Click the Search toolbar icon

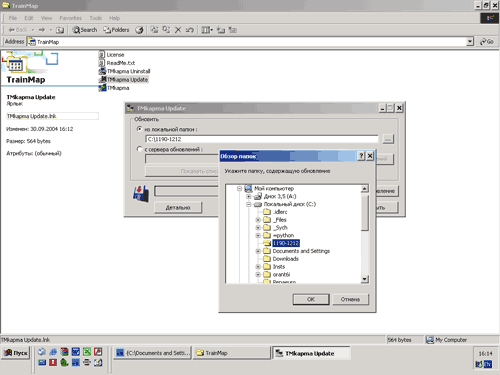85,30
